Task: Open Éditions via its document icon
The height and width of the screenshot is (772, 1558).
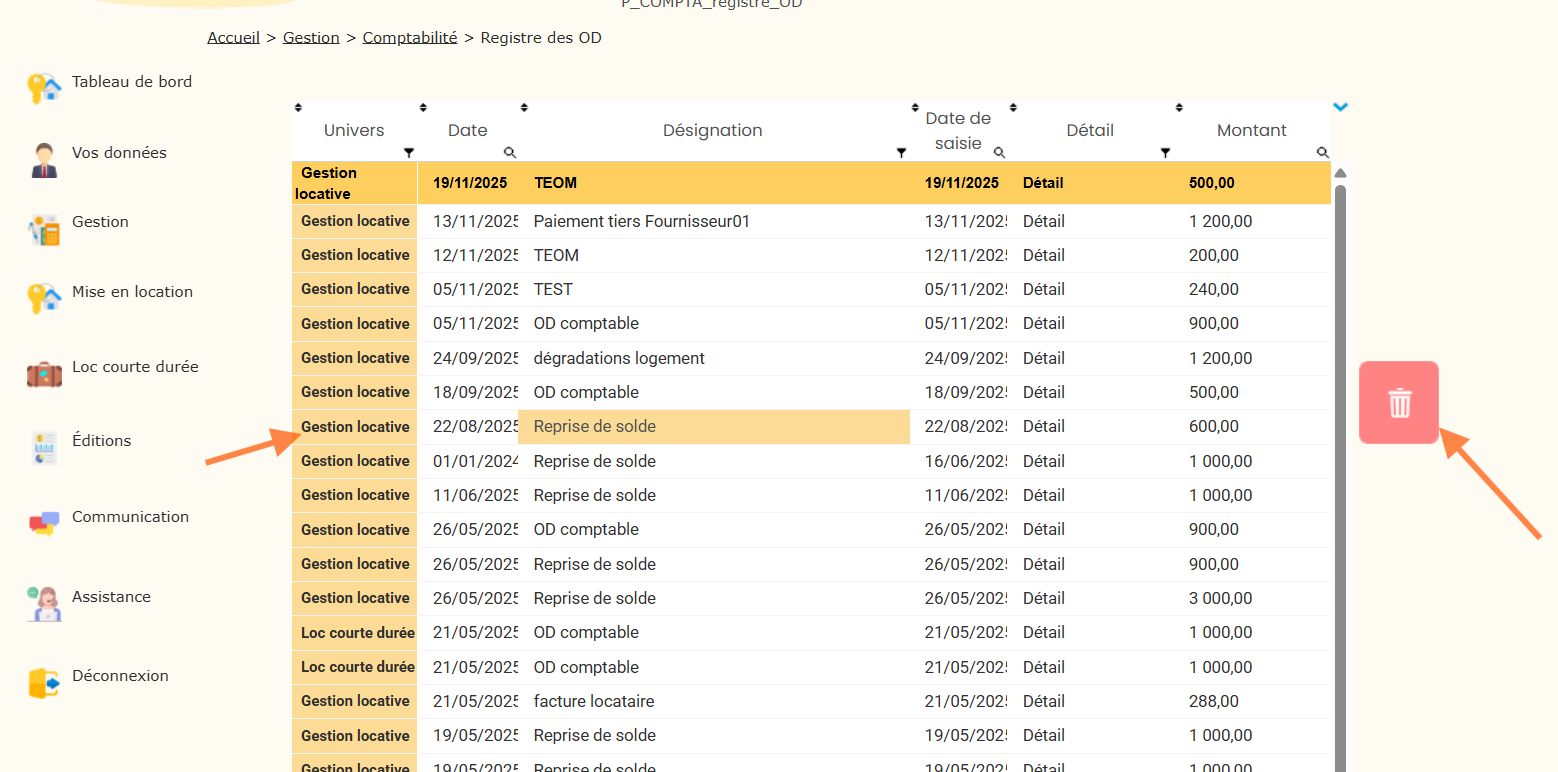Action: [44, 448]
